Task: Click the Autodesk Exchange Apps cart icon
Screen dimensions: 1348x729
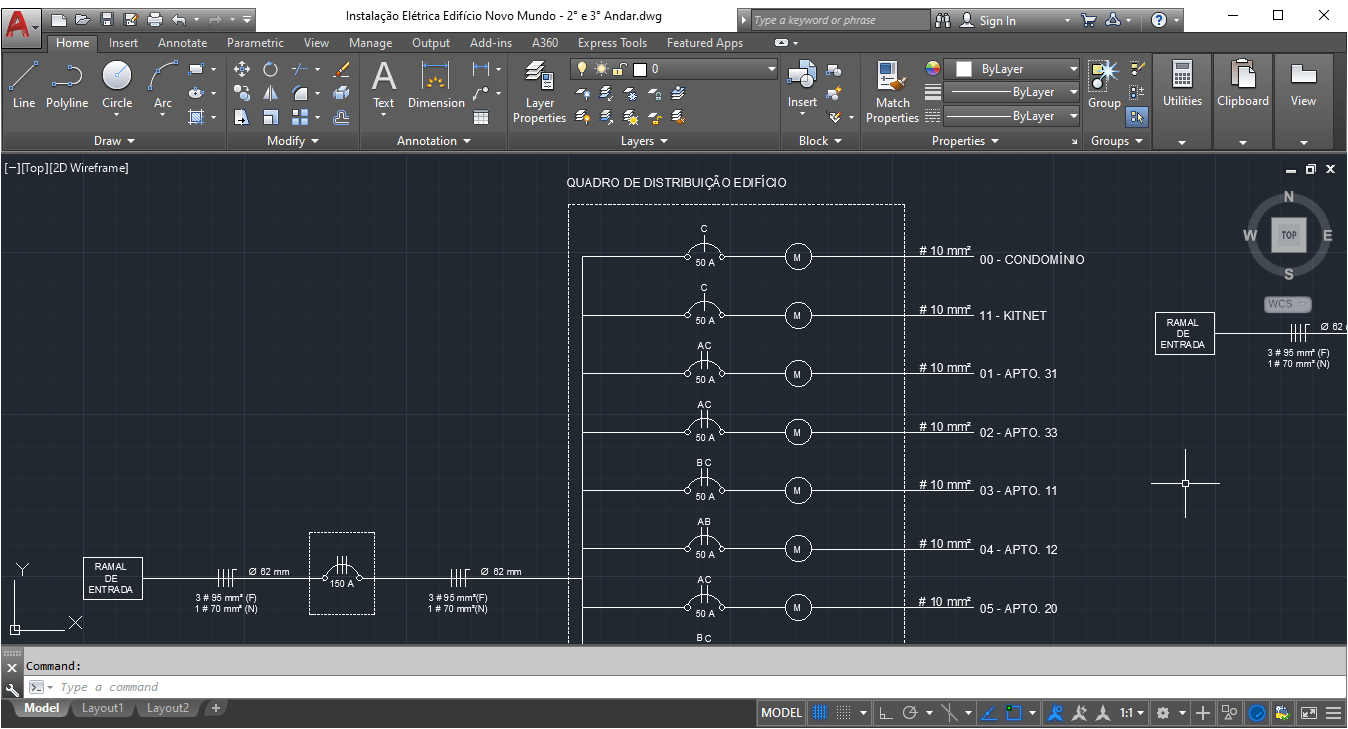Action: tap(1089, 20)
